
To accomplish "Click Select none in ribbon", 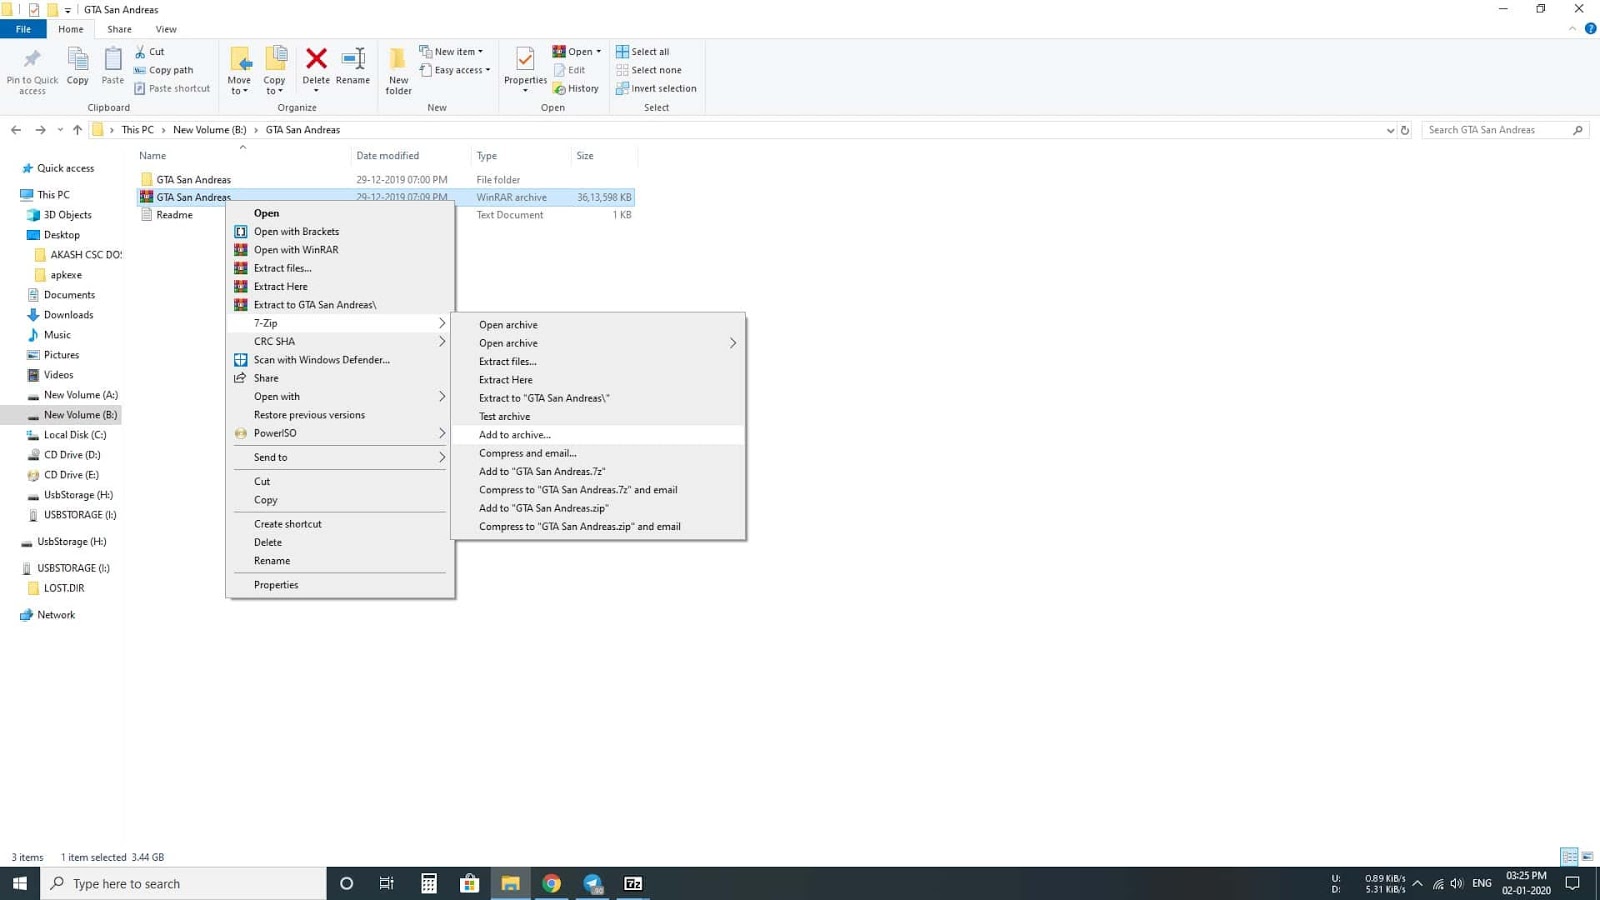I will tap(648, 70).
